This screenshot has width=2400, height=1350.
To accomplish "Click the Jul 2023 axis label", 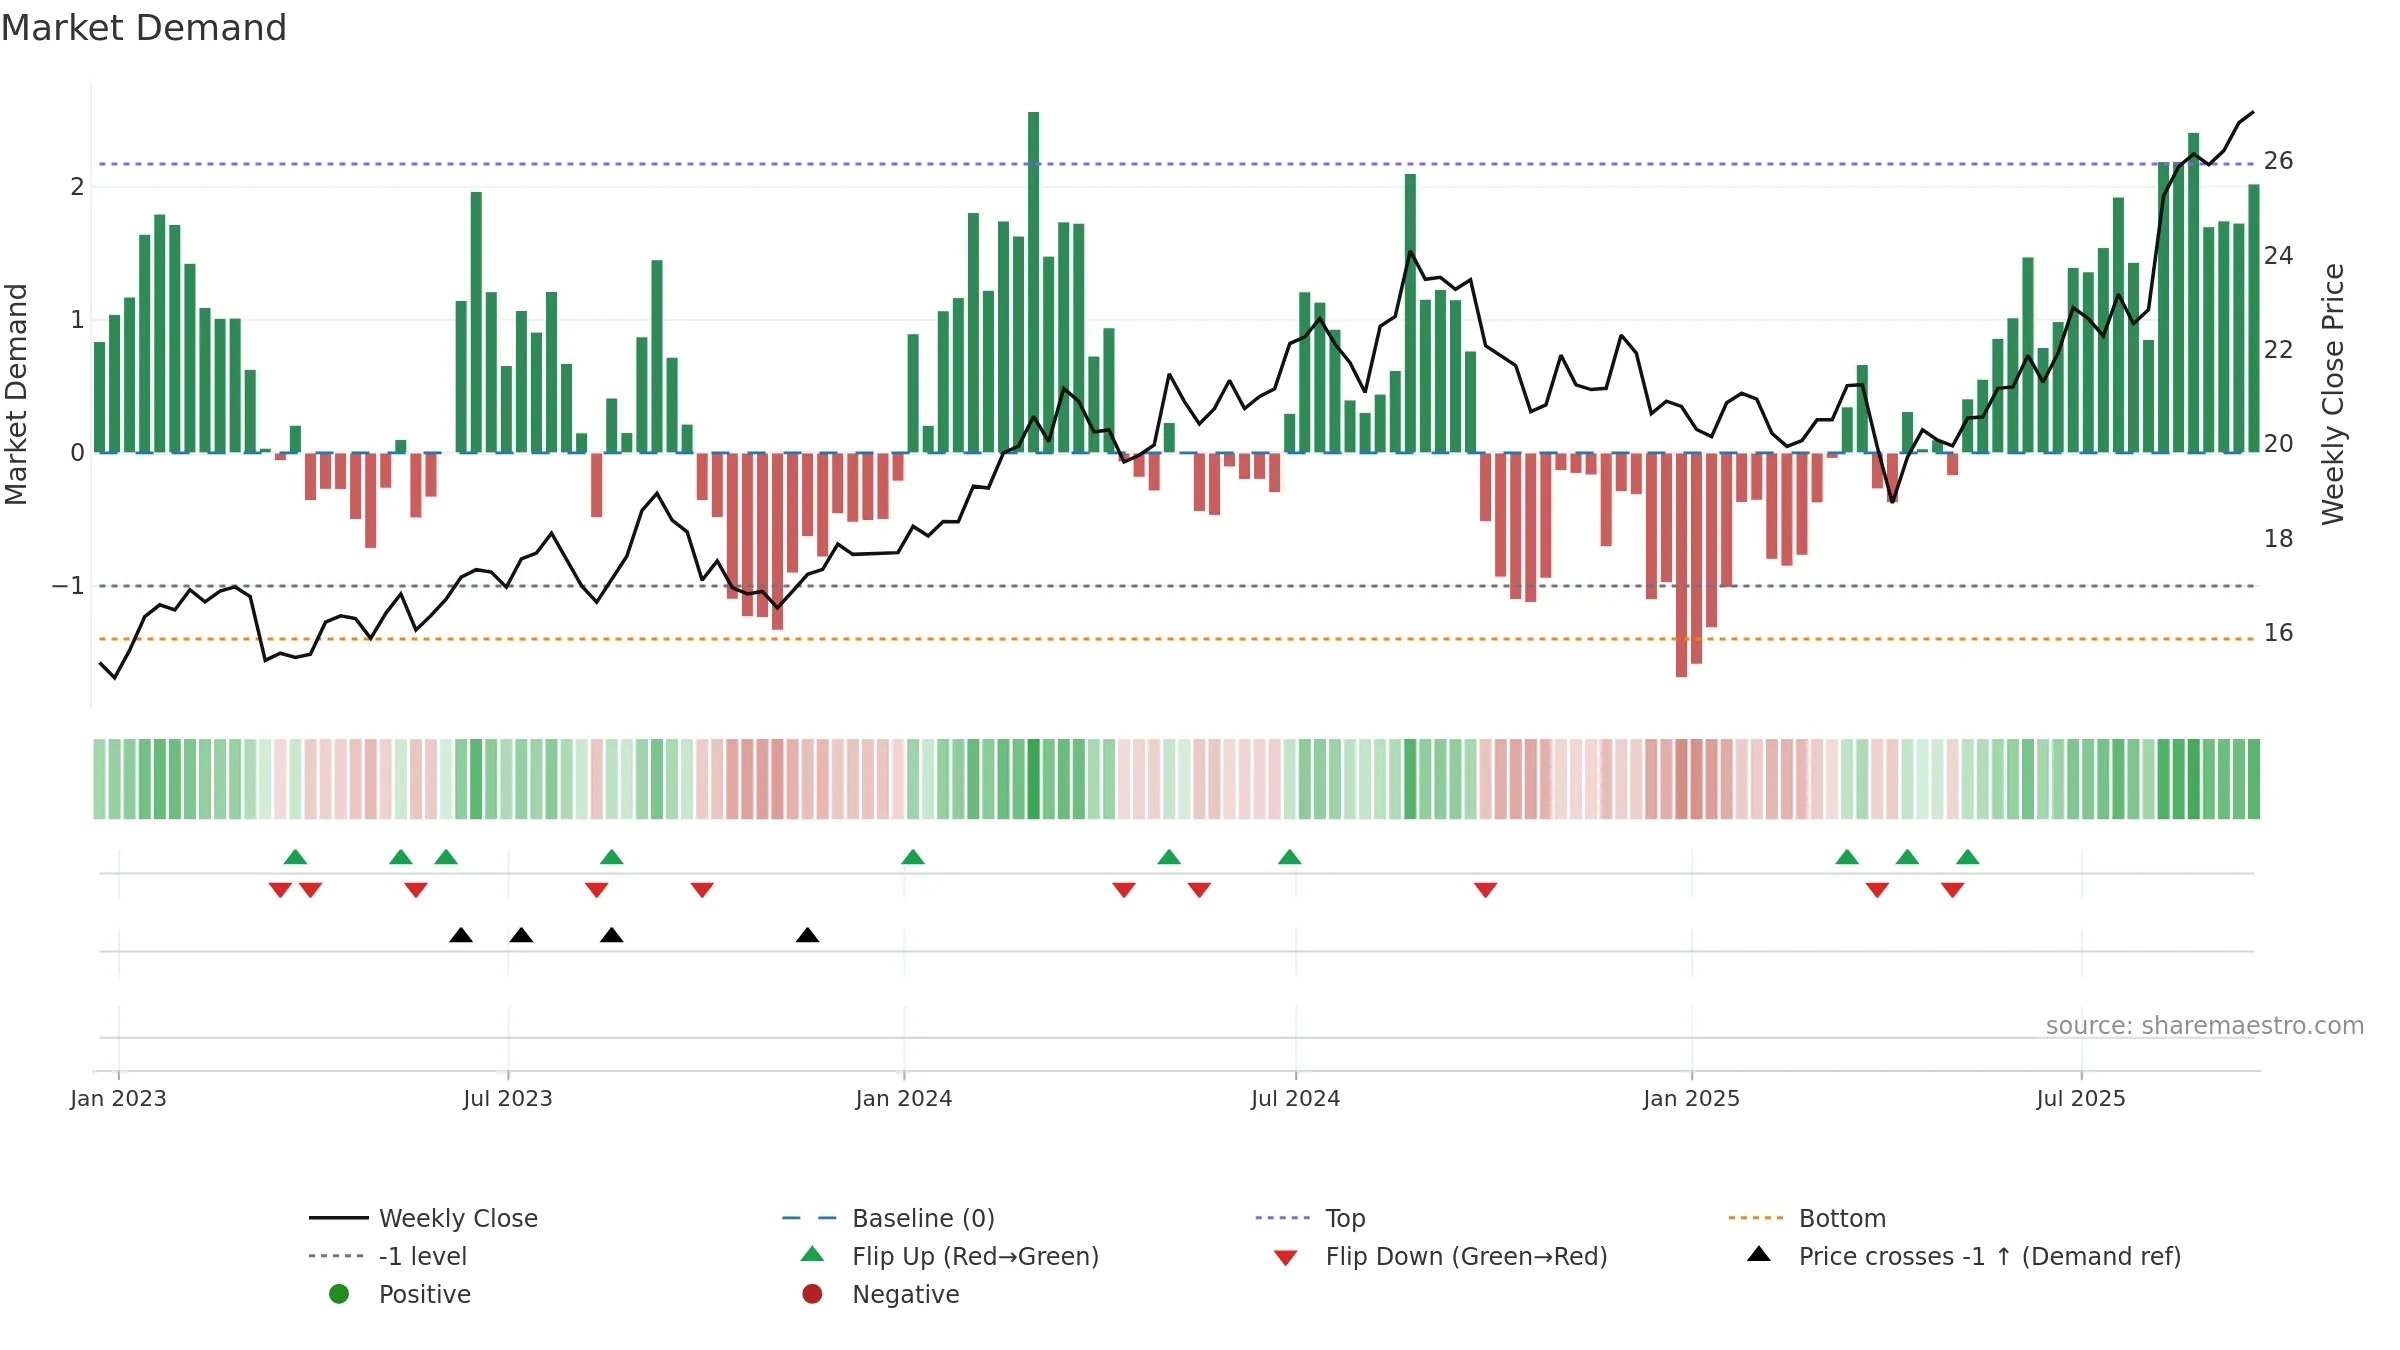I will (508, 1098).
